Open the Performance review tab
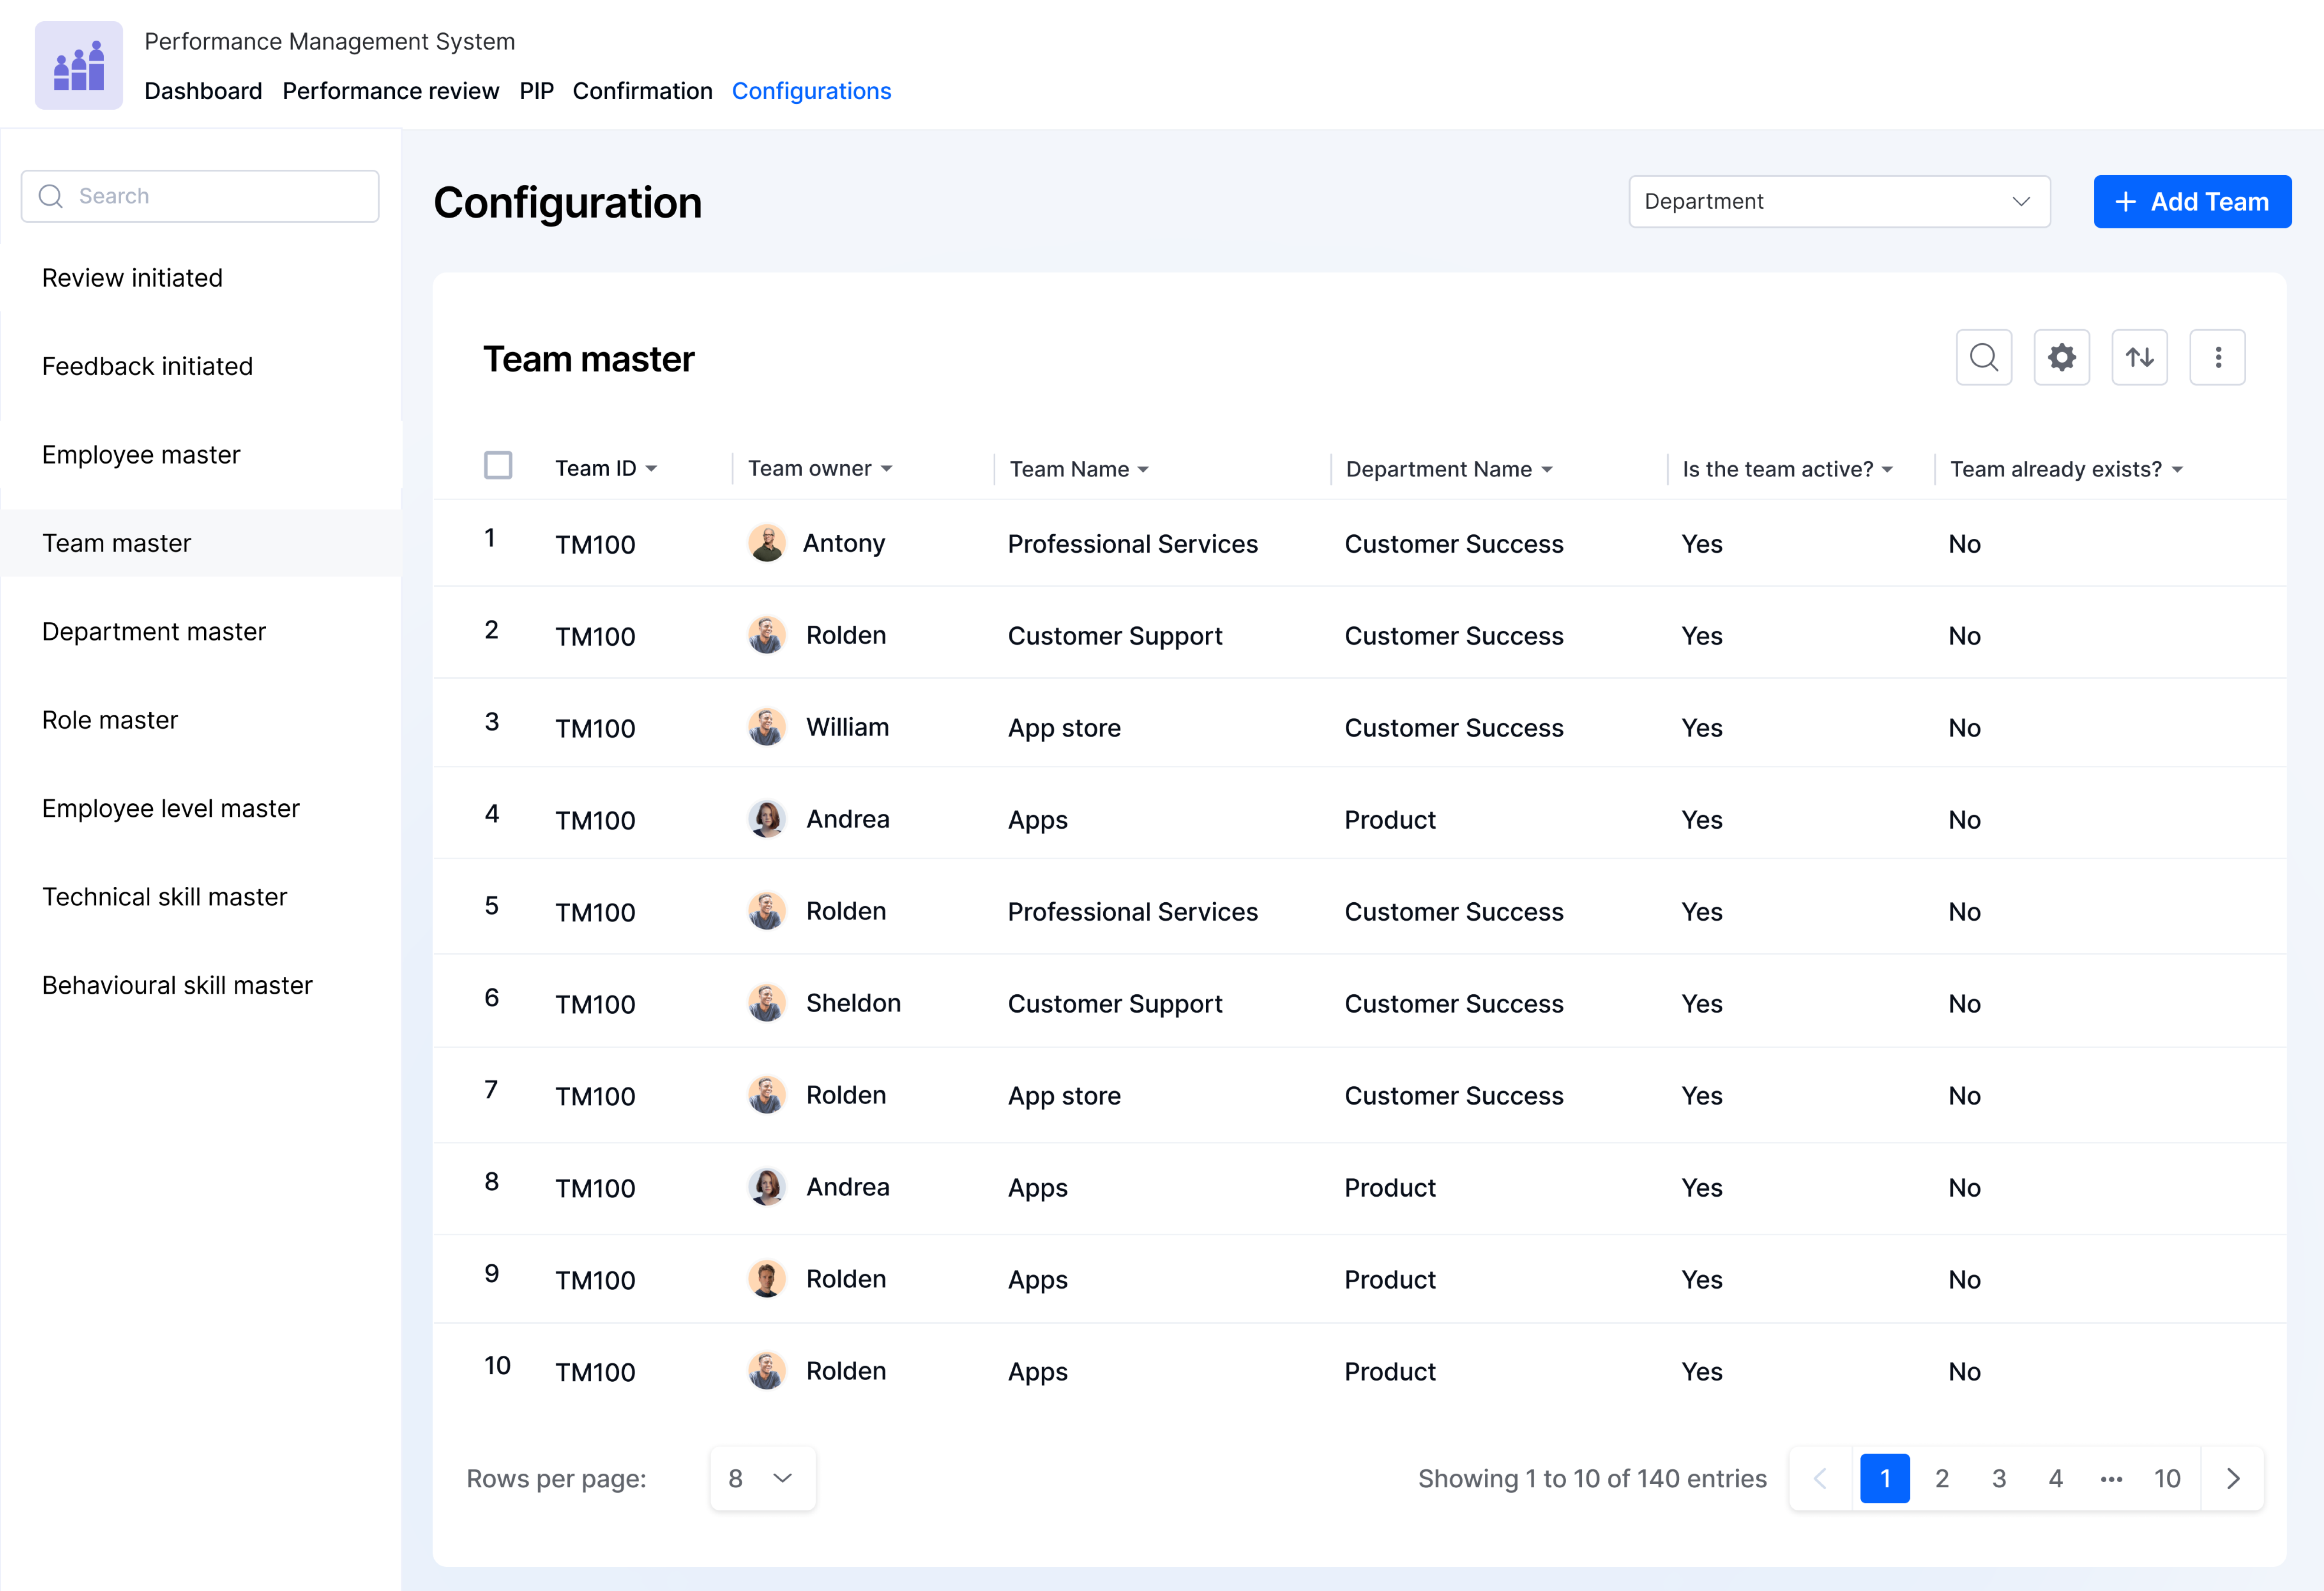 [391, 91]
